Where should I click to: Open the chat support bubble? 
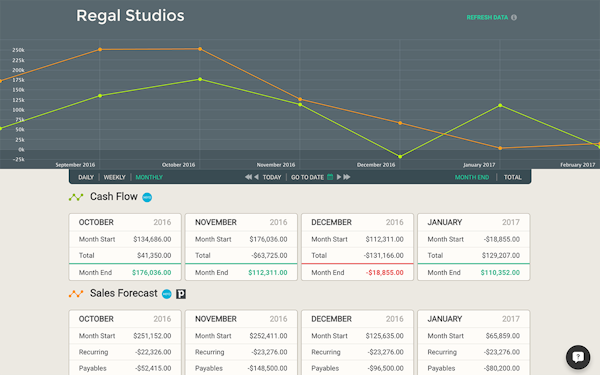click(578, 357)
